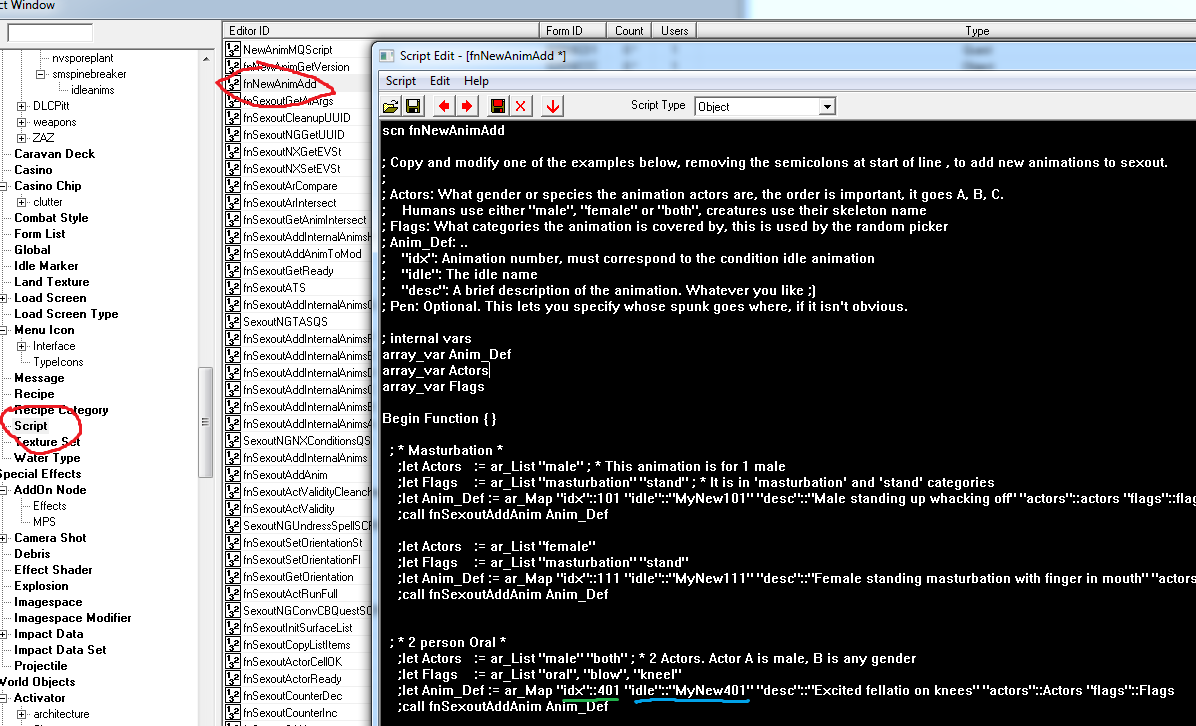1196x726 pixels.
Task: Click the red disk icon in toolbar
Action: tap(498, 106)
